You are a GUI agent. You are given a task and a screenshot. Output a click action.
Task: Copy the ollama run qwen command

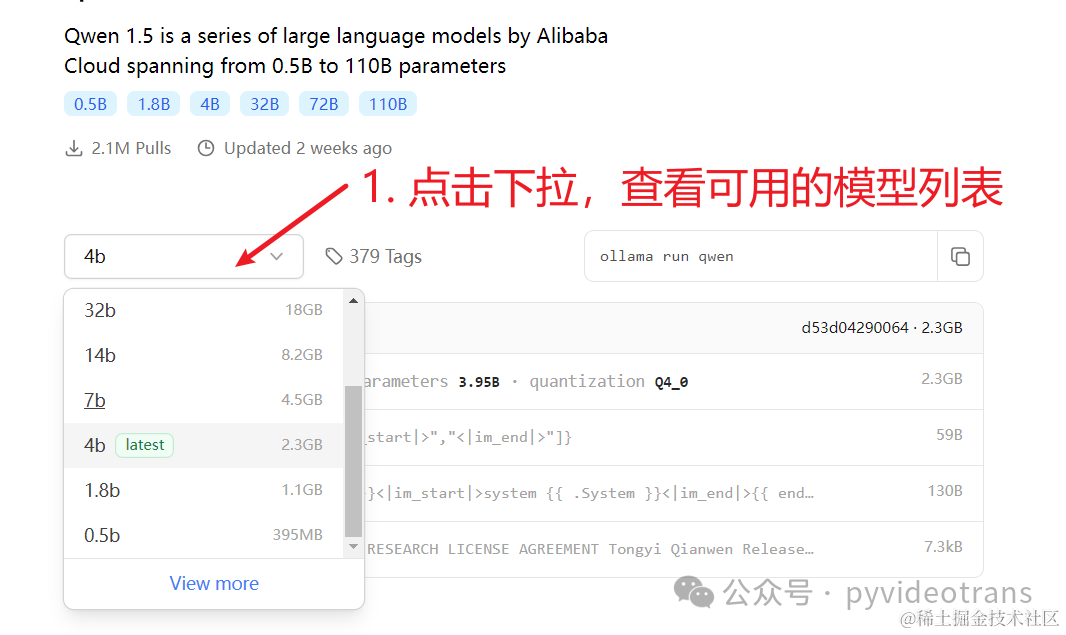(960, 256)
